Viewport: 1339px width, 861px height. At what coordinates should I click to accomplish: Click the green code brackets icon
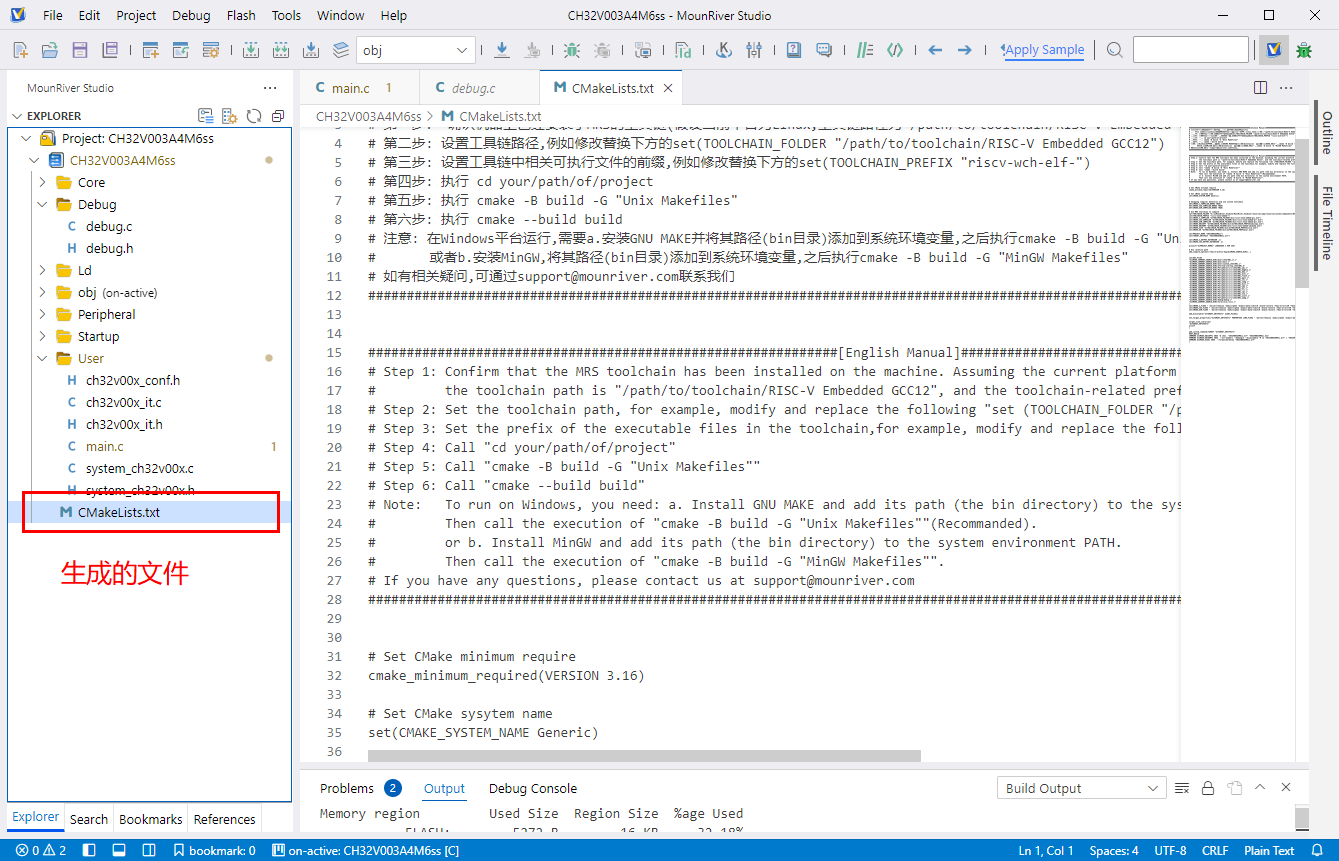click(x=896, y=49)
